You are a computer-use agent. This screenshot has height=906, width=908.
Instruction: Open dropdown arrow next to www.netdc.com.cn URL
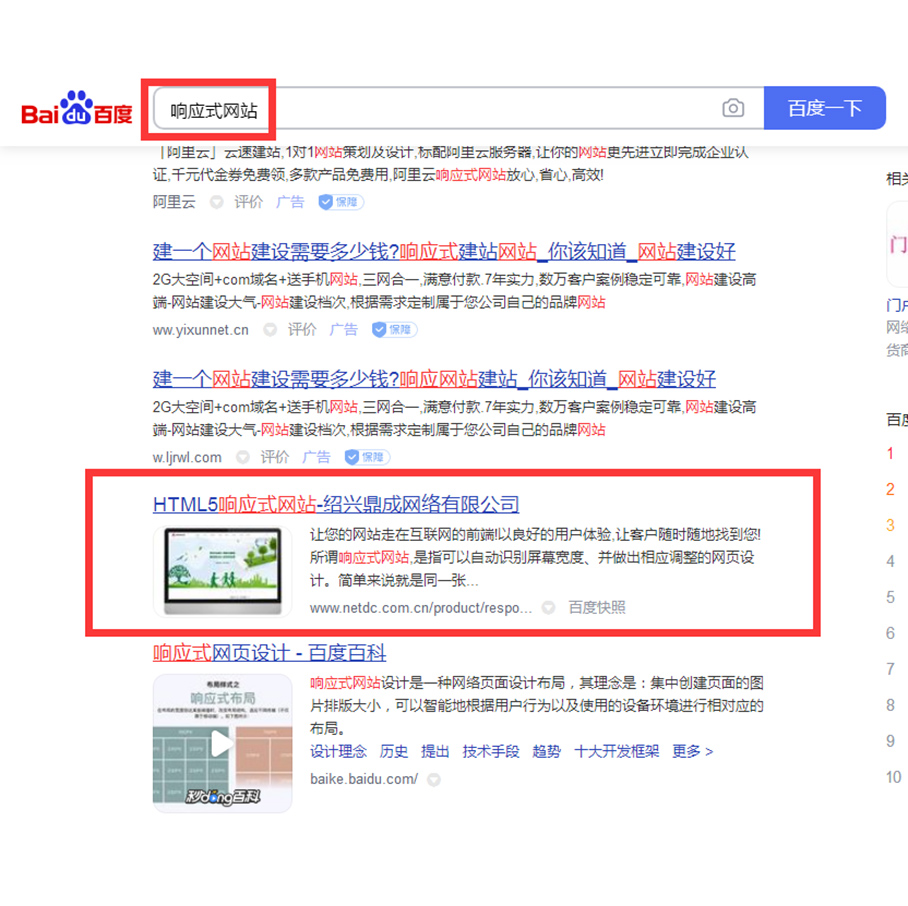click(548, 608)
